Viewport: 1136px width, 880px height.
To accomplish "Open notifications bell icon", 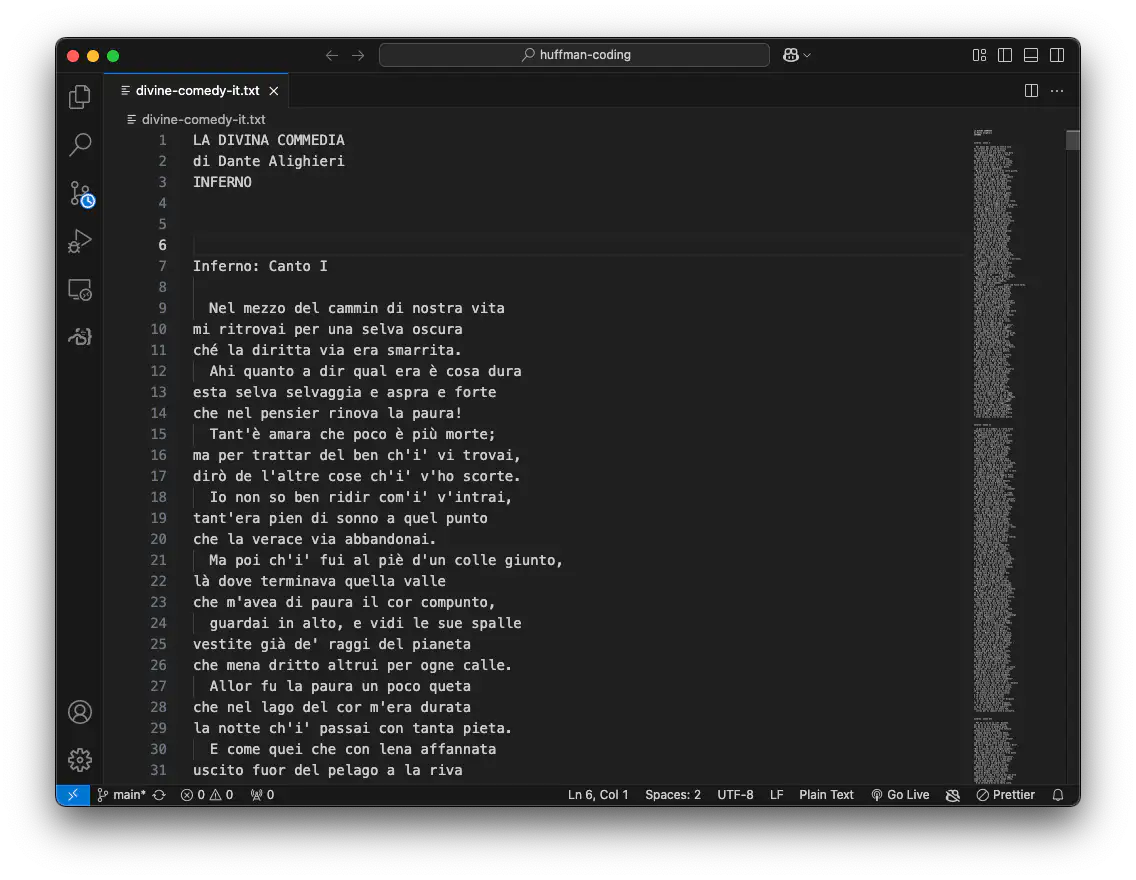I will [x=1058, y=795].
